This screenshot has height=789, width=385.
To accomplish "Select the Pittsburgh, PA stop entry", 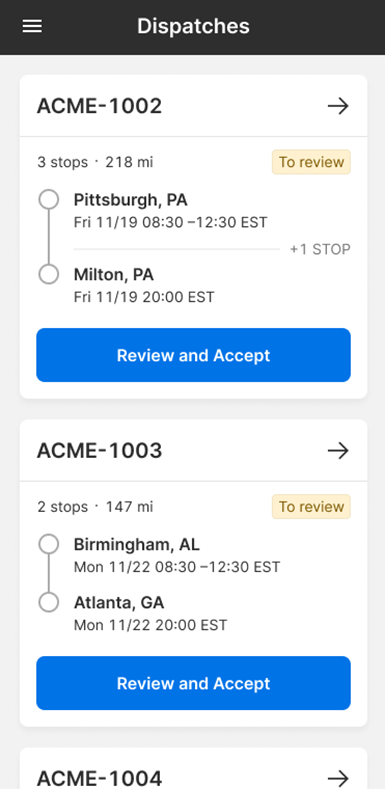I will click(x=171, y=211).
